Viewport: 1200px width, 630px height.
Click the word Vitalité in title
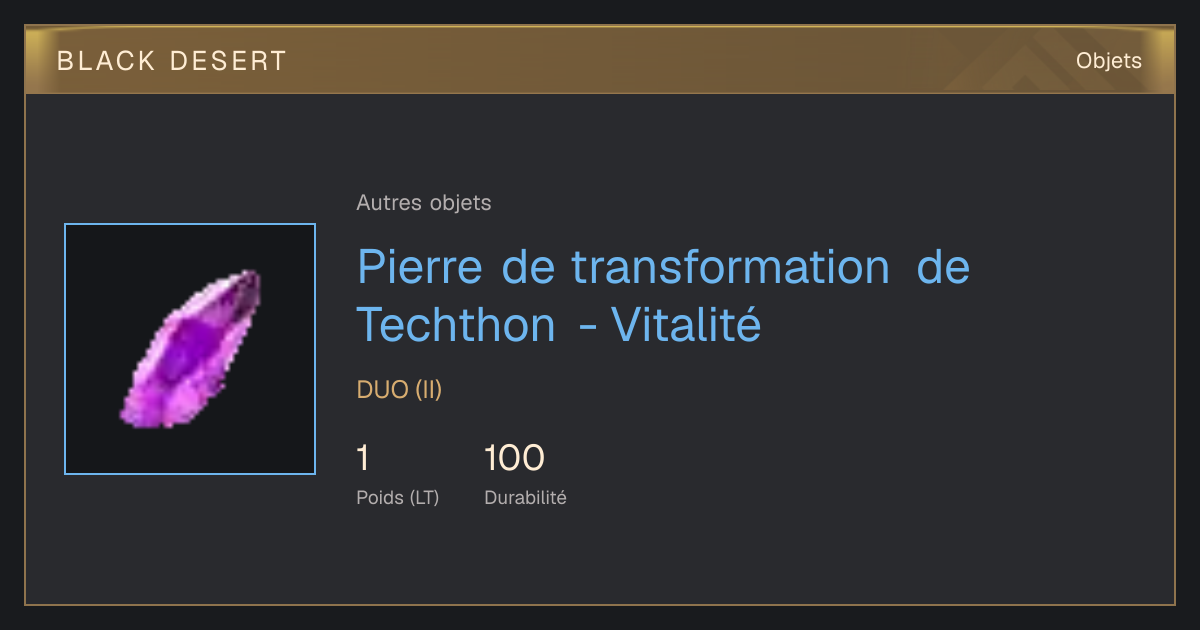pyautogui.click(x=686, y=324)
